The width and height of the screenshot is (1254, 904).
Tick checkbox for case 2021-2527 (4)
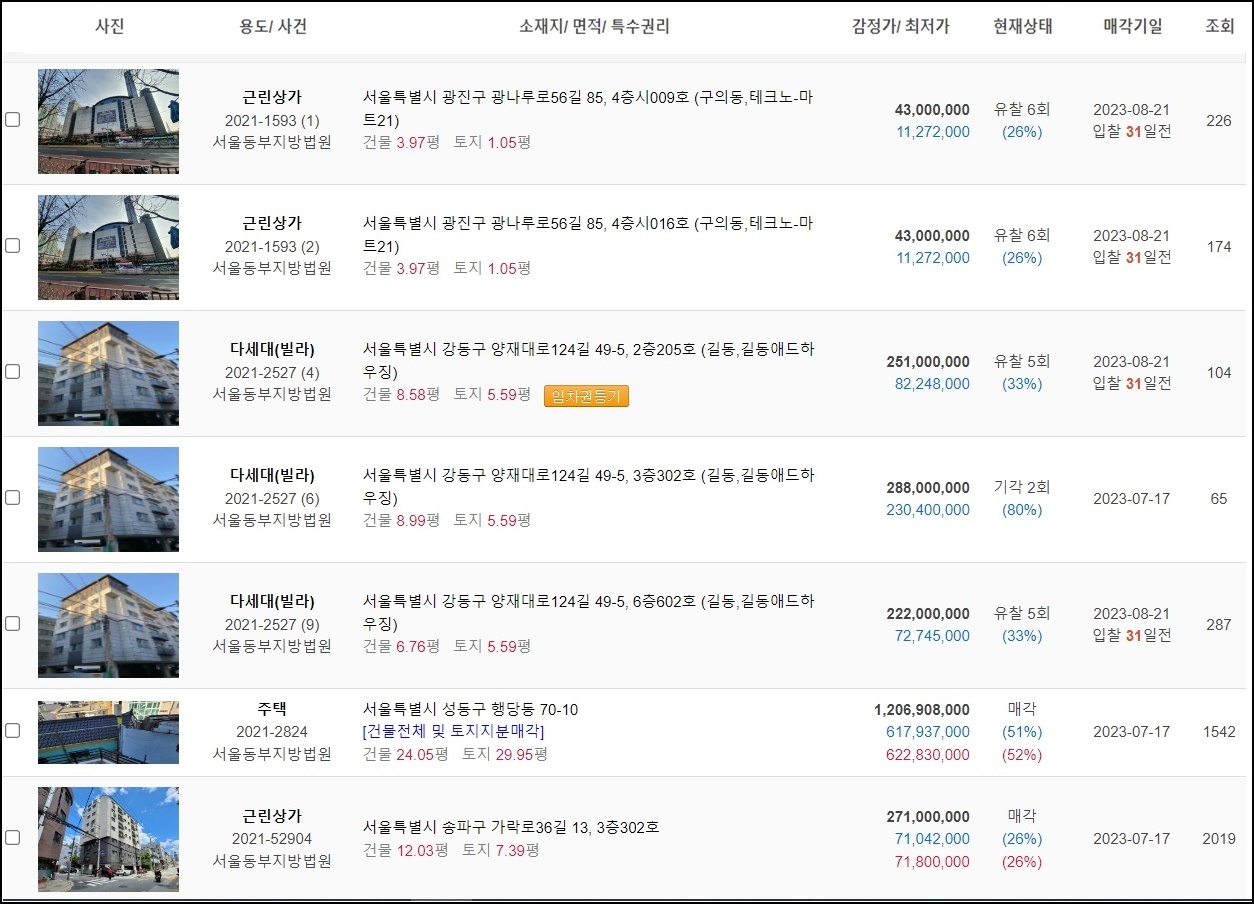click(x=12, y=372)
